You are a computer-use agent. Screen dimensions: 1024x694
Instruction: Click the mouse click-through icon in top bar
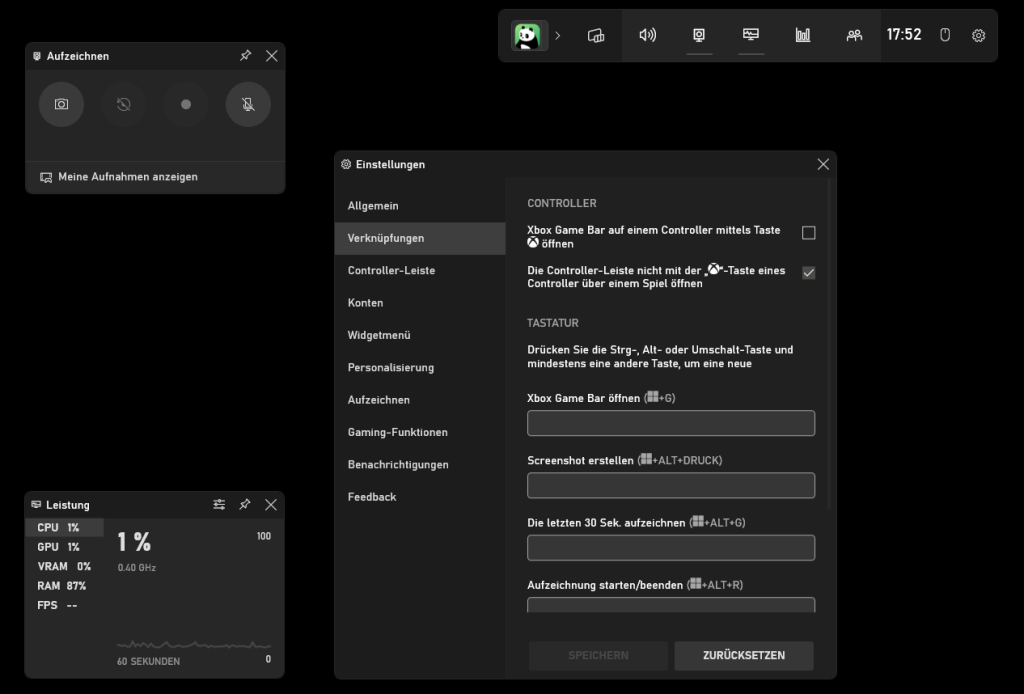945,35
